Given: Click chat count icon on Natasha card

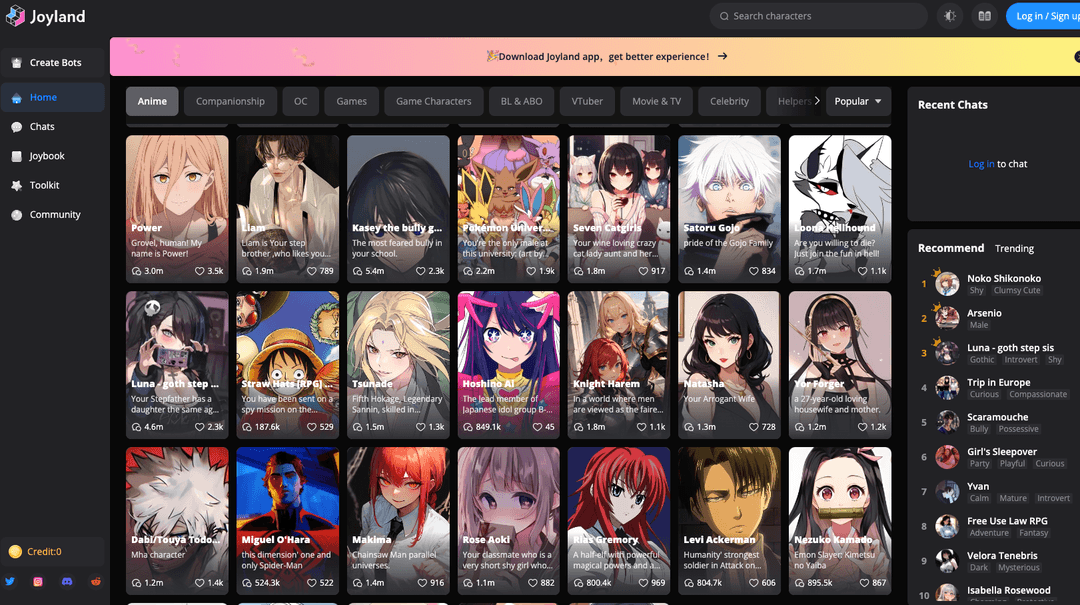Looking at the screenshot, I should tap(689, 427).
